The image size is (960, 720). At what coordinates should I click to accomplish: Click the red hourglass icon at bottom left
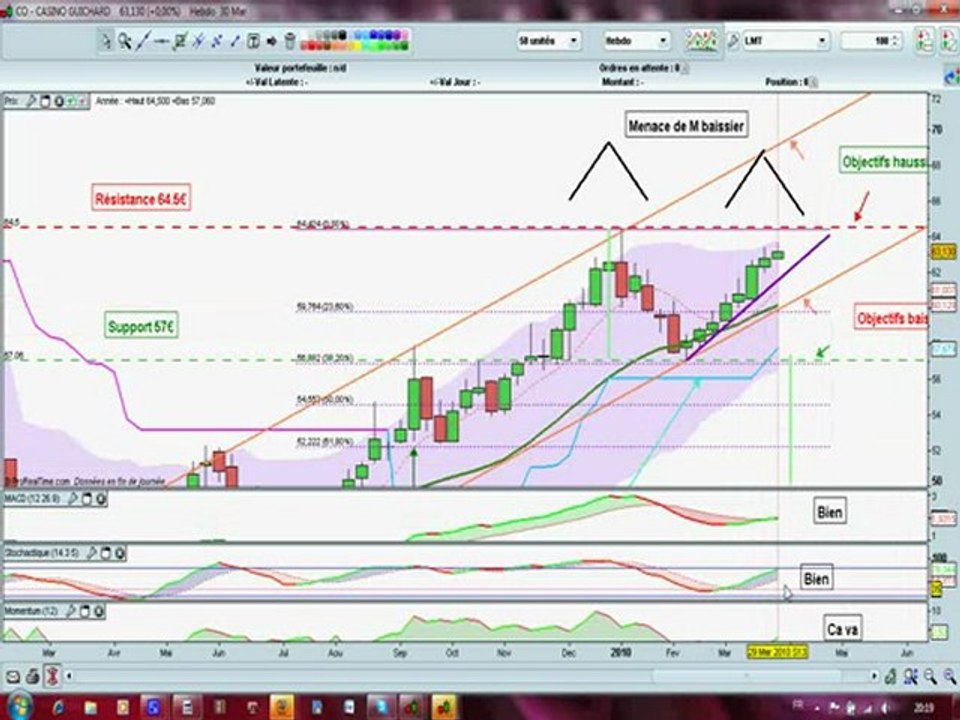tap(52, 676)
